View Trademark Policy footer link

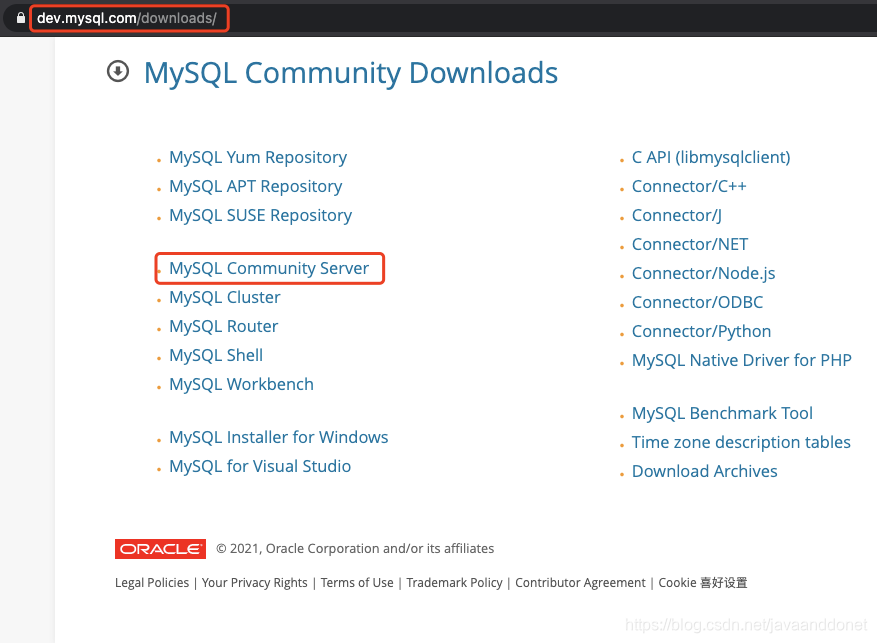(454, 583)
